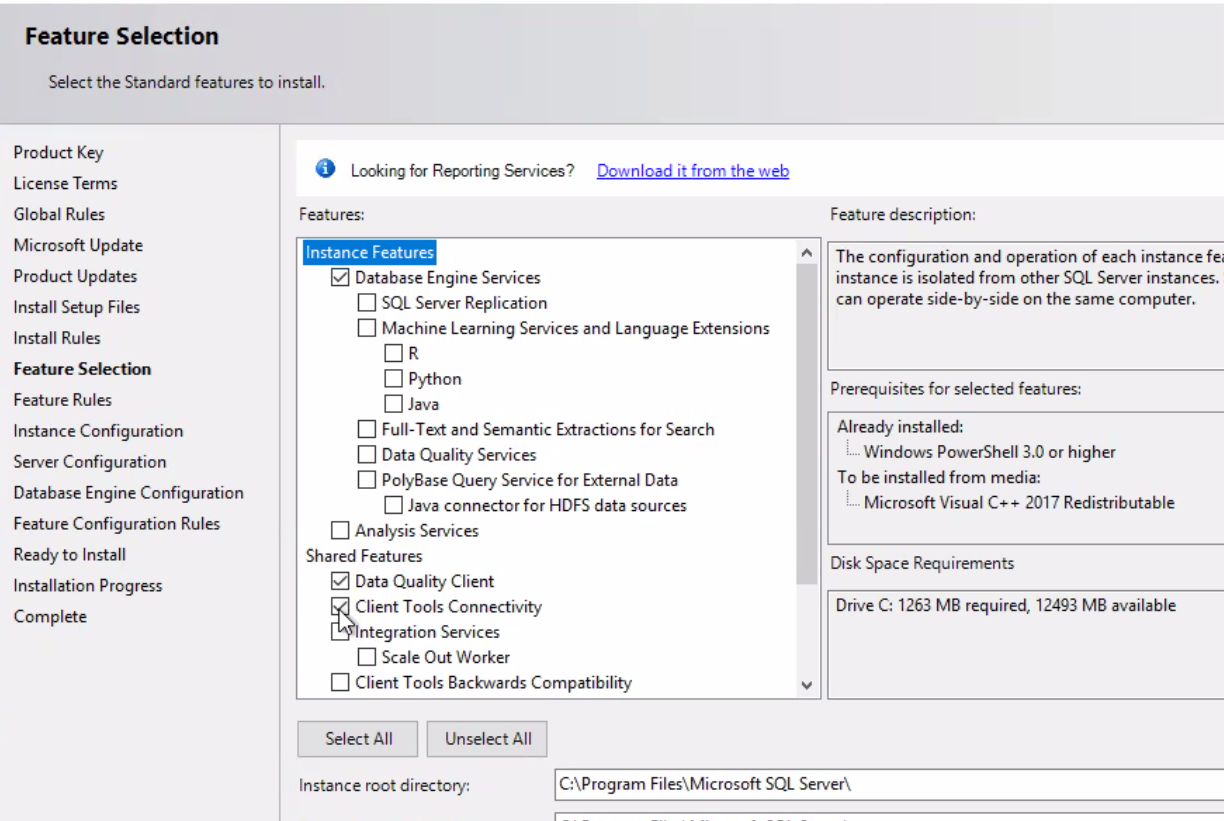The width and height of the screenshot is (1224, 821).
Task: Check the Analysis Services feature
Action: click(x=338, y=530)
